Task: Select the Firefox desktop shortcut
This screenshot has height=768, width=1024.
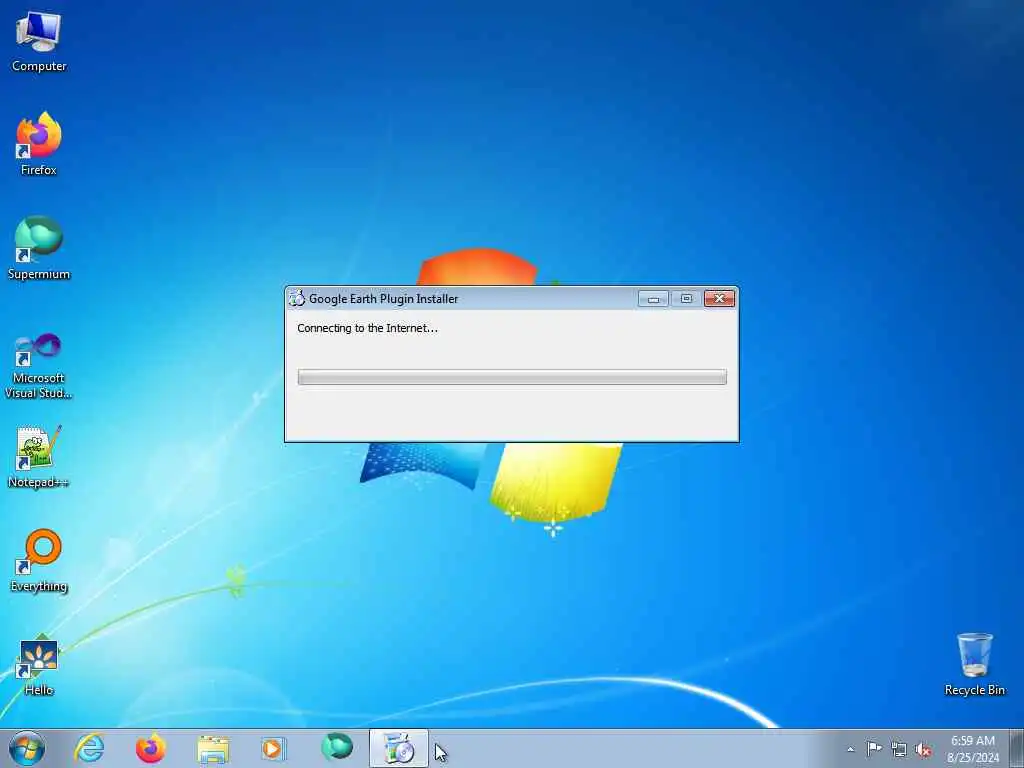Action: click(x=39, y=144)
